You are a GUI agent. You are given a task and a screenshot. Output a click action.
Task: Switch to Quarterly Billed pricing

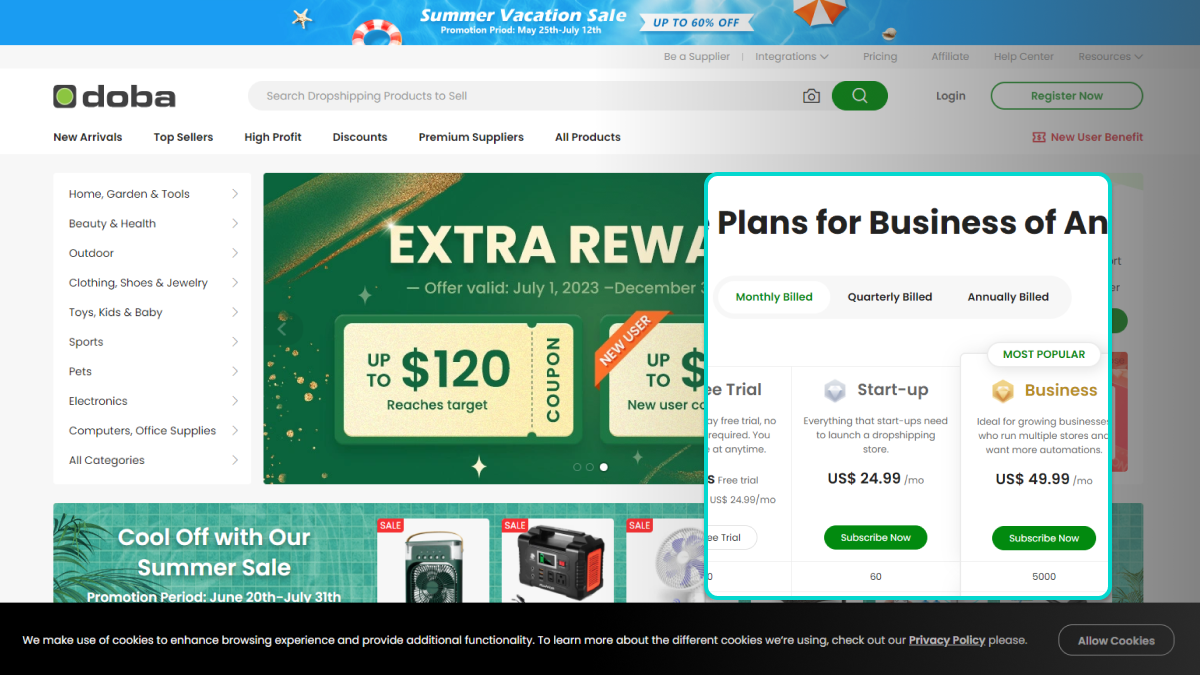[890, 297]
